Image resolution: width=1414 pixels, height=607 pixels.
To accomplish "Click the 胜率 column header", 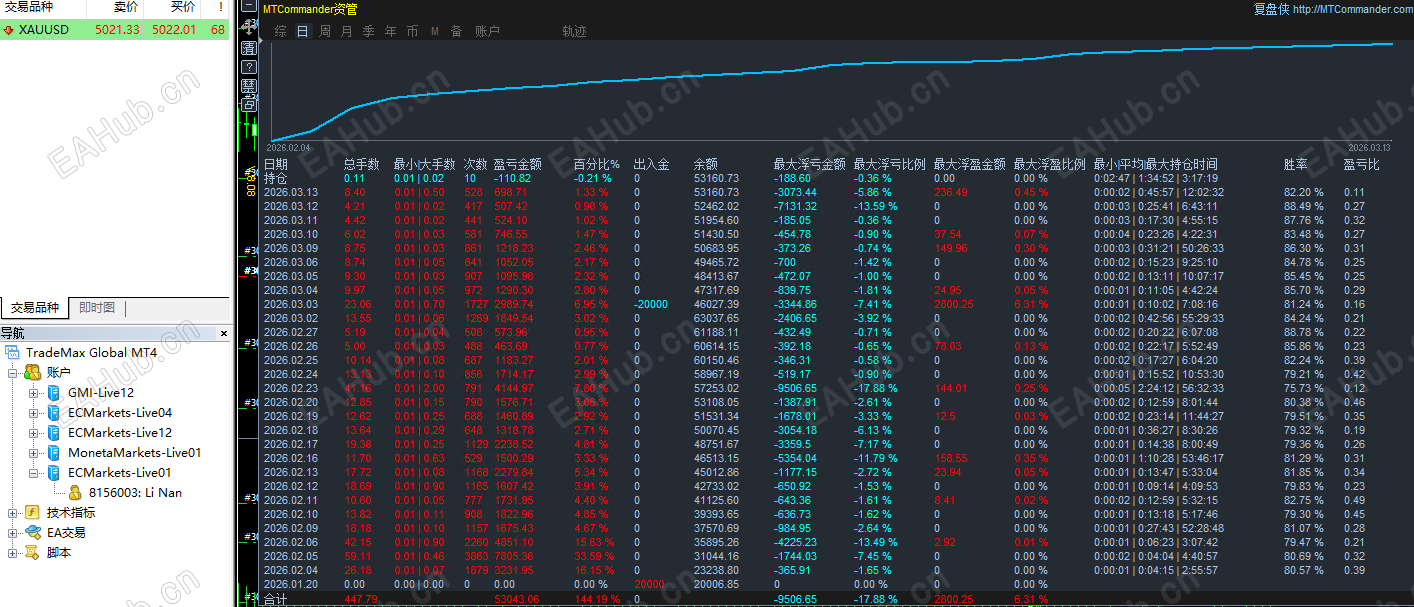I will pyautogui.click(x=1296, y=164).
